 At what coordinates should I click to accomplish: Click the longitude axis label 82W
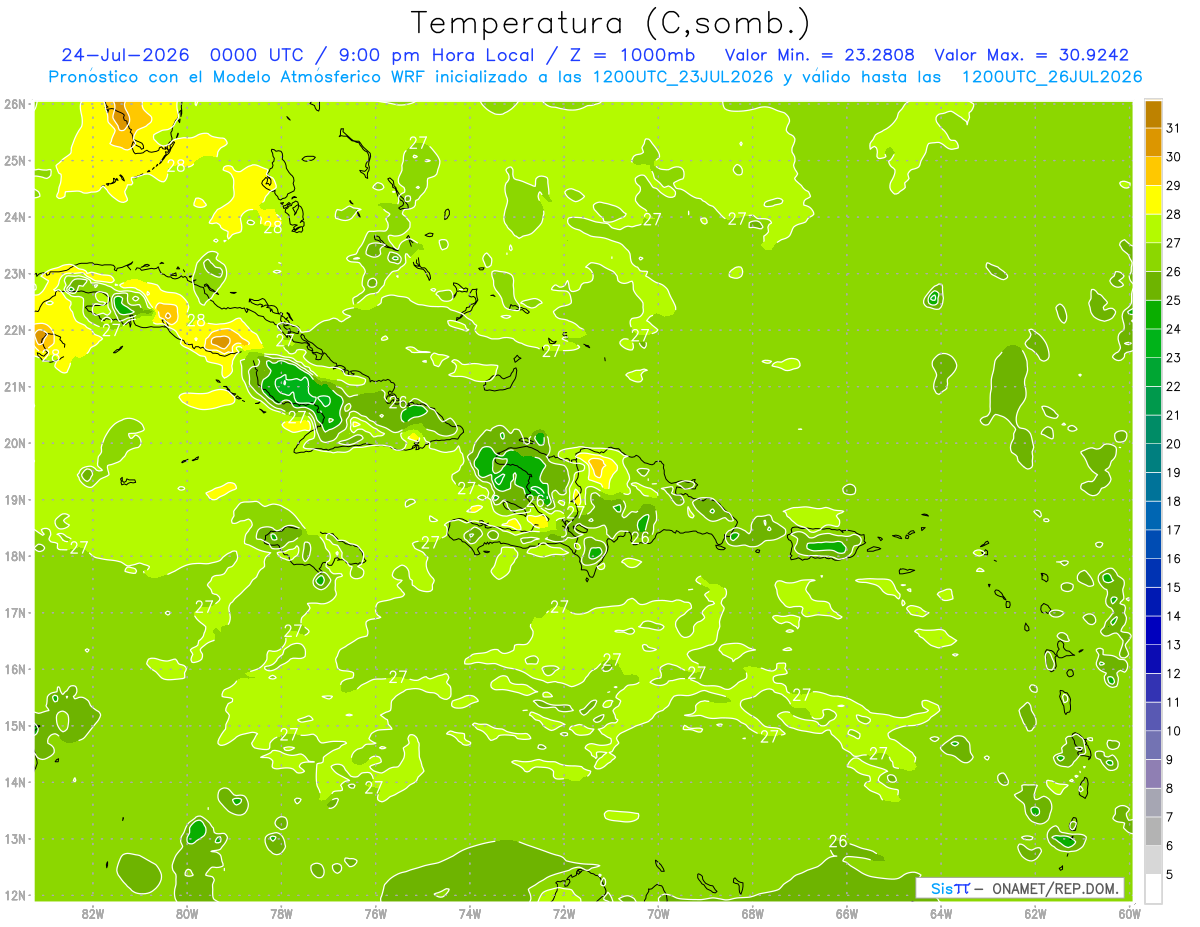point(93,913)
